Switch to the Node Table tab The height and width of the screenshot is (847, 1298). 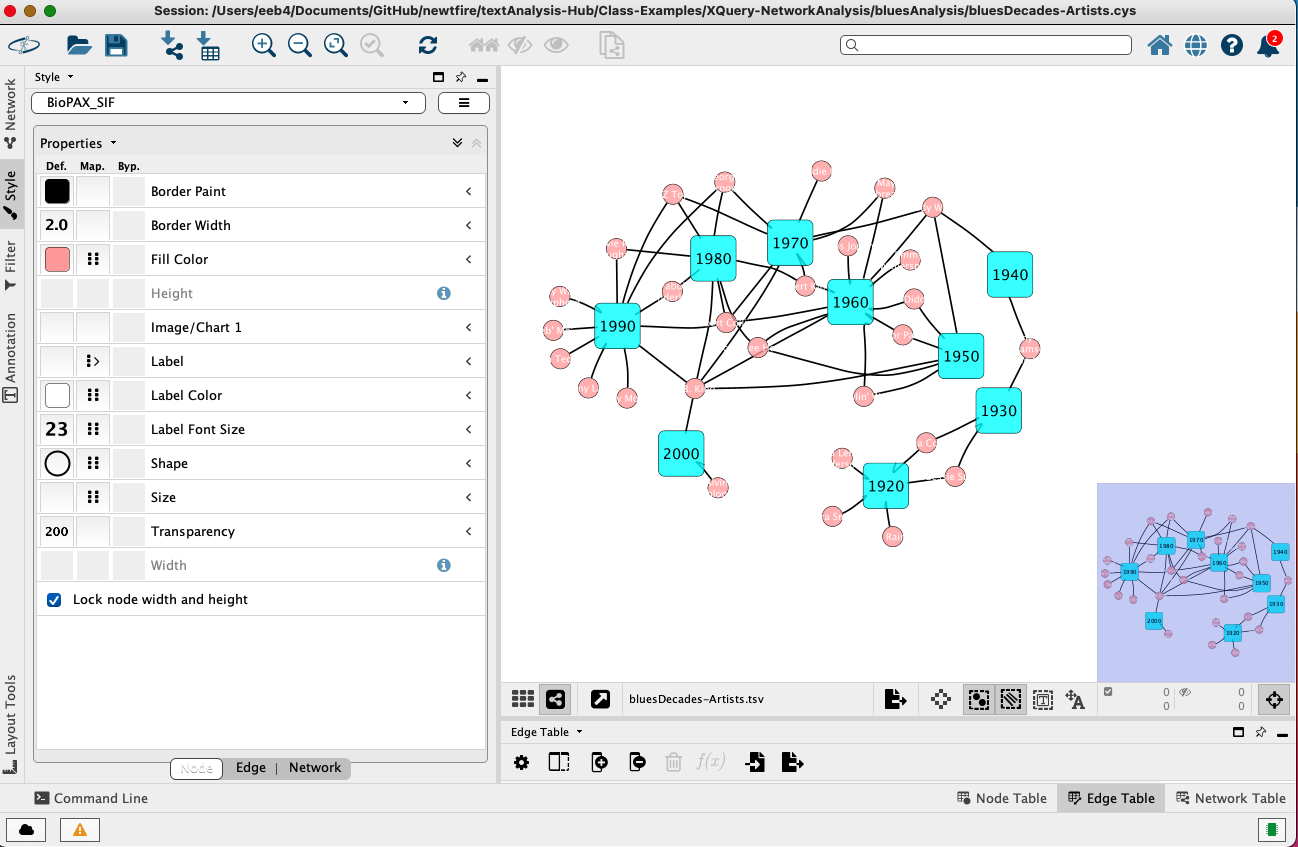pyautogui.click(x=1002, y=798)
